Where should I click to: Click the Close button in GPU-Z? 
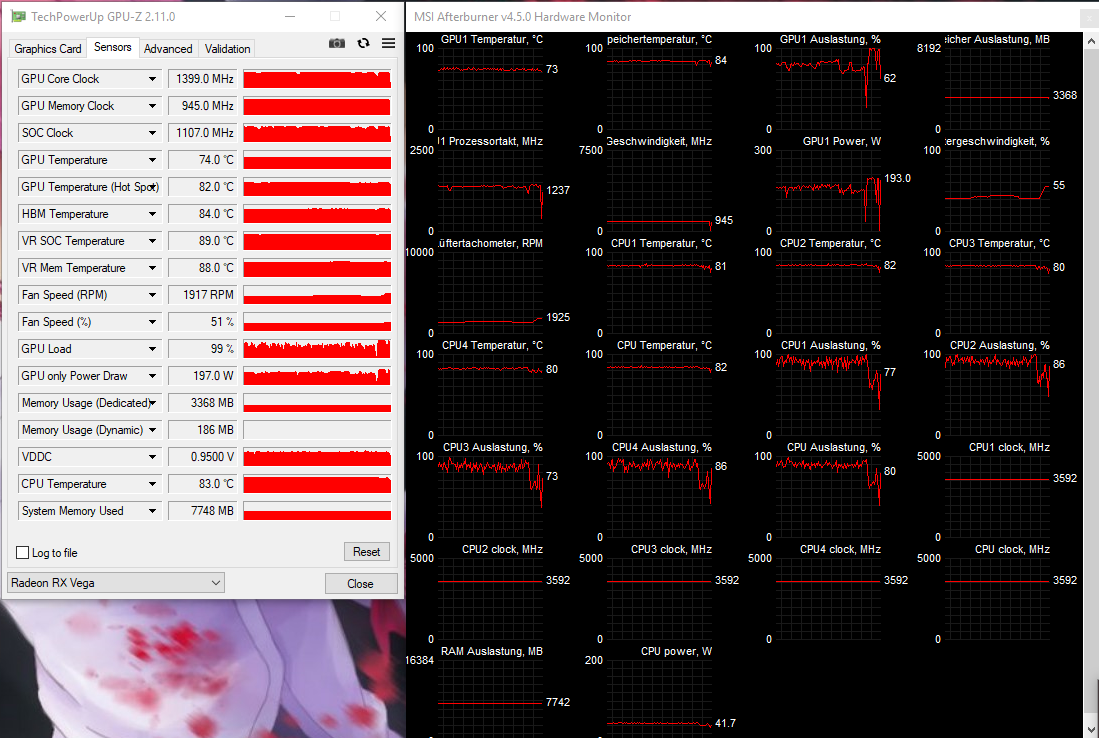point(361,583)
